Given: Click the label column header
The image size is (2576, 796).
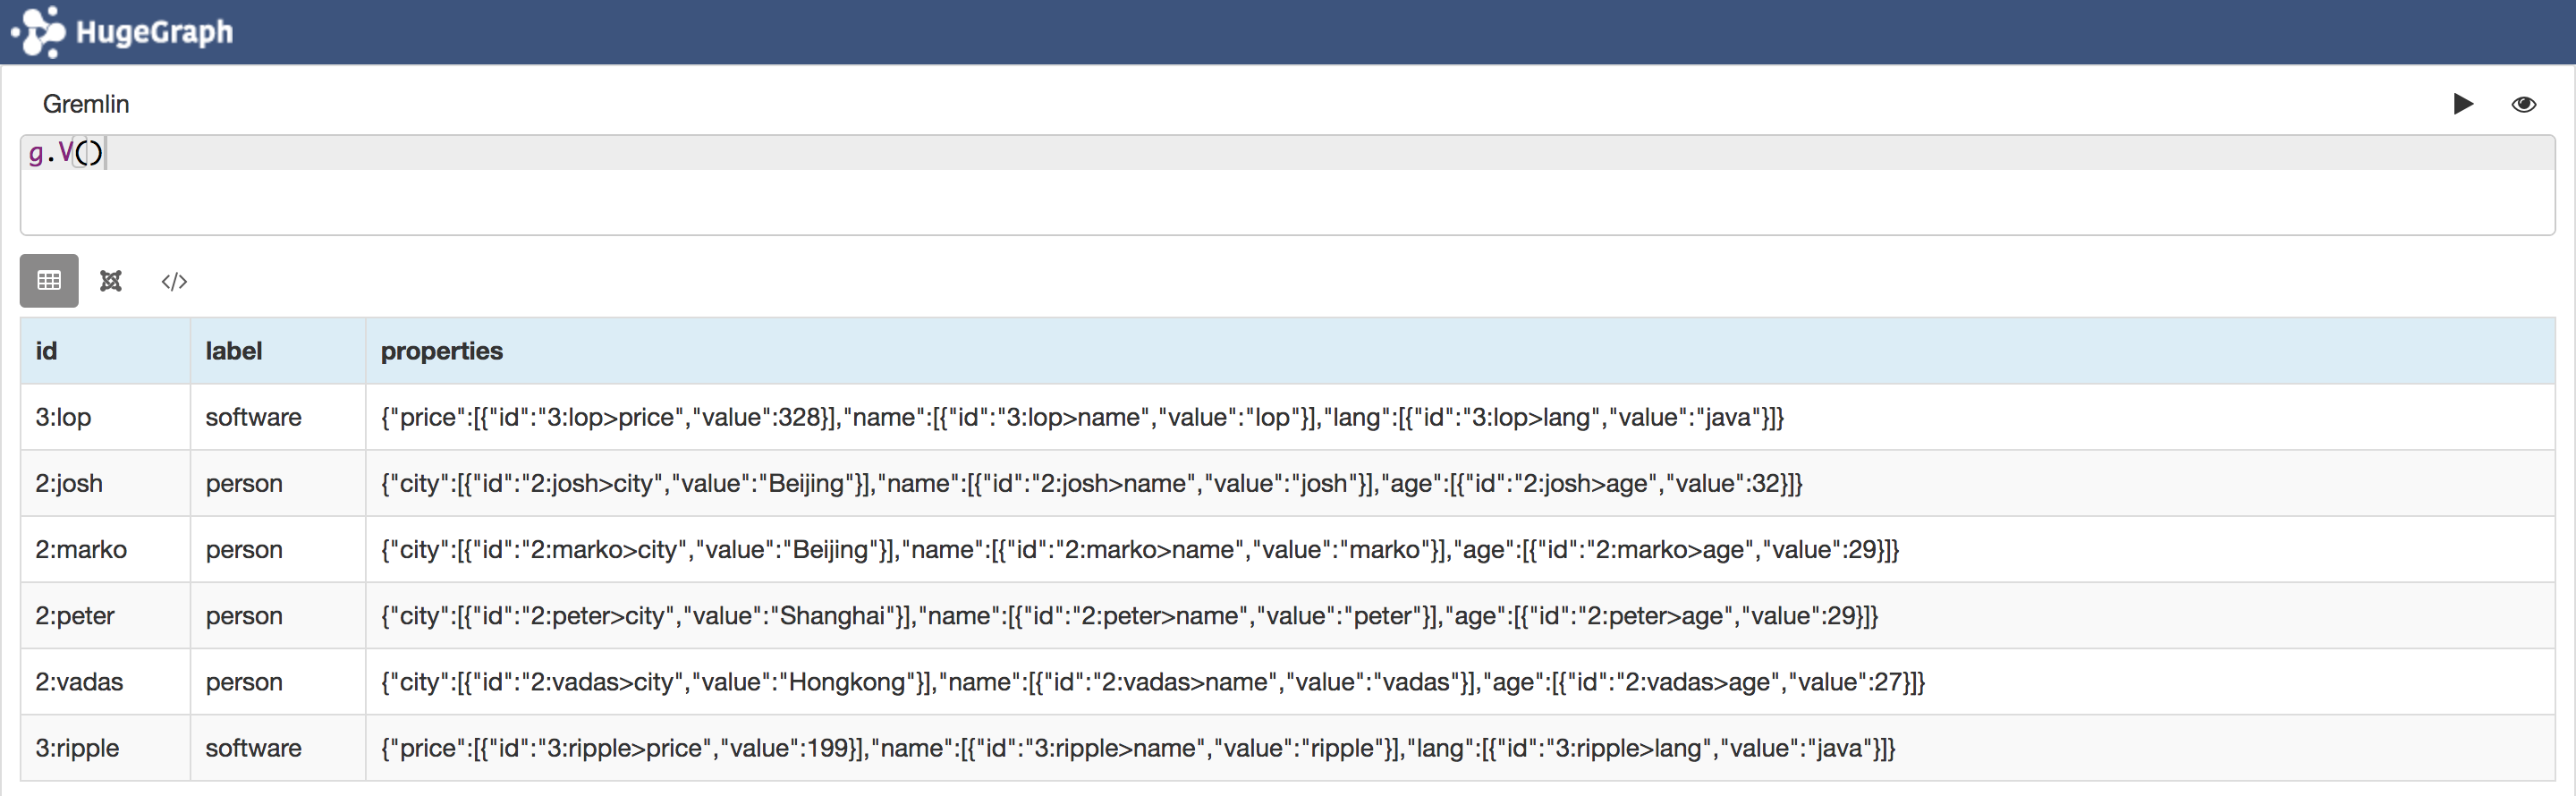Looking at the screenshot, I should click(234, 351).
